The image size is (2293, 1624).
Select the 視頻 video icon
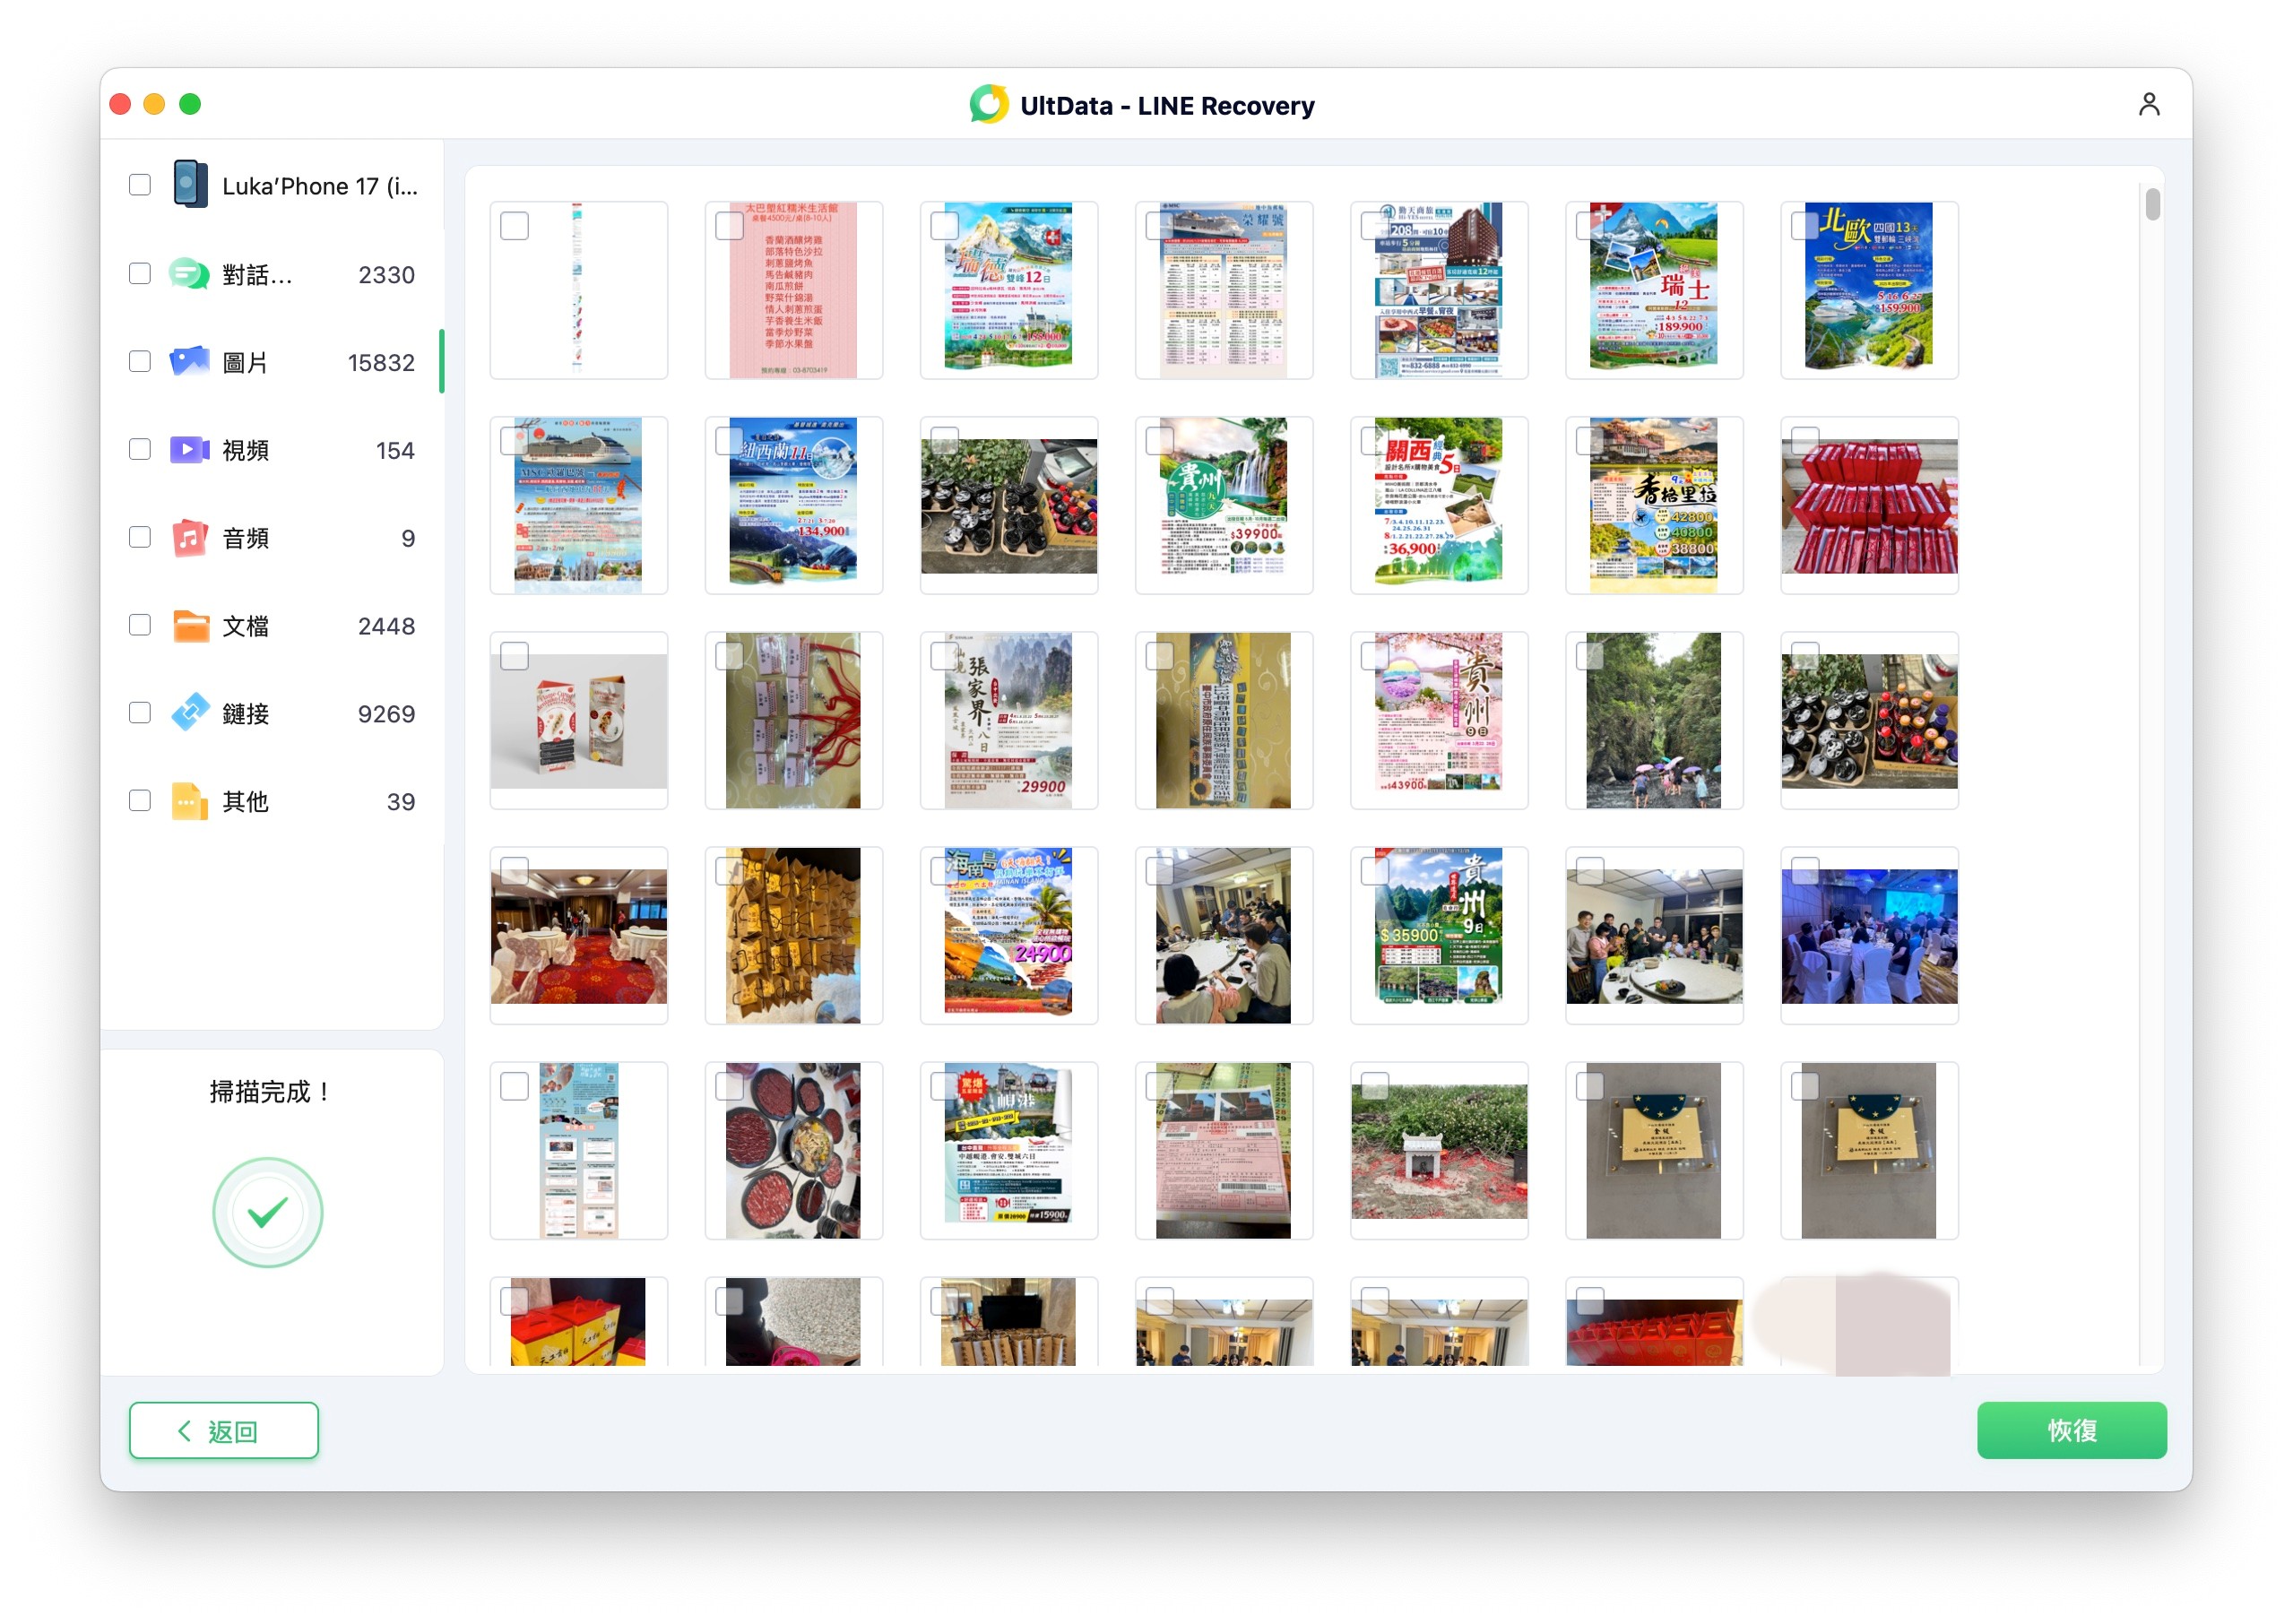pyautogui.click(x=189, y=449)
